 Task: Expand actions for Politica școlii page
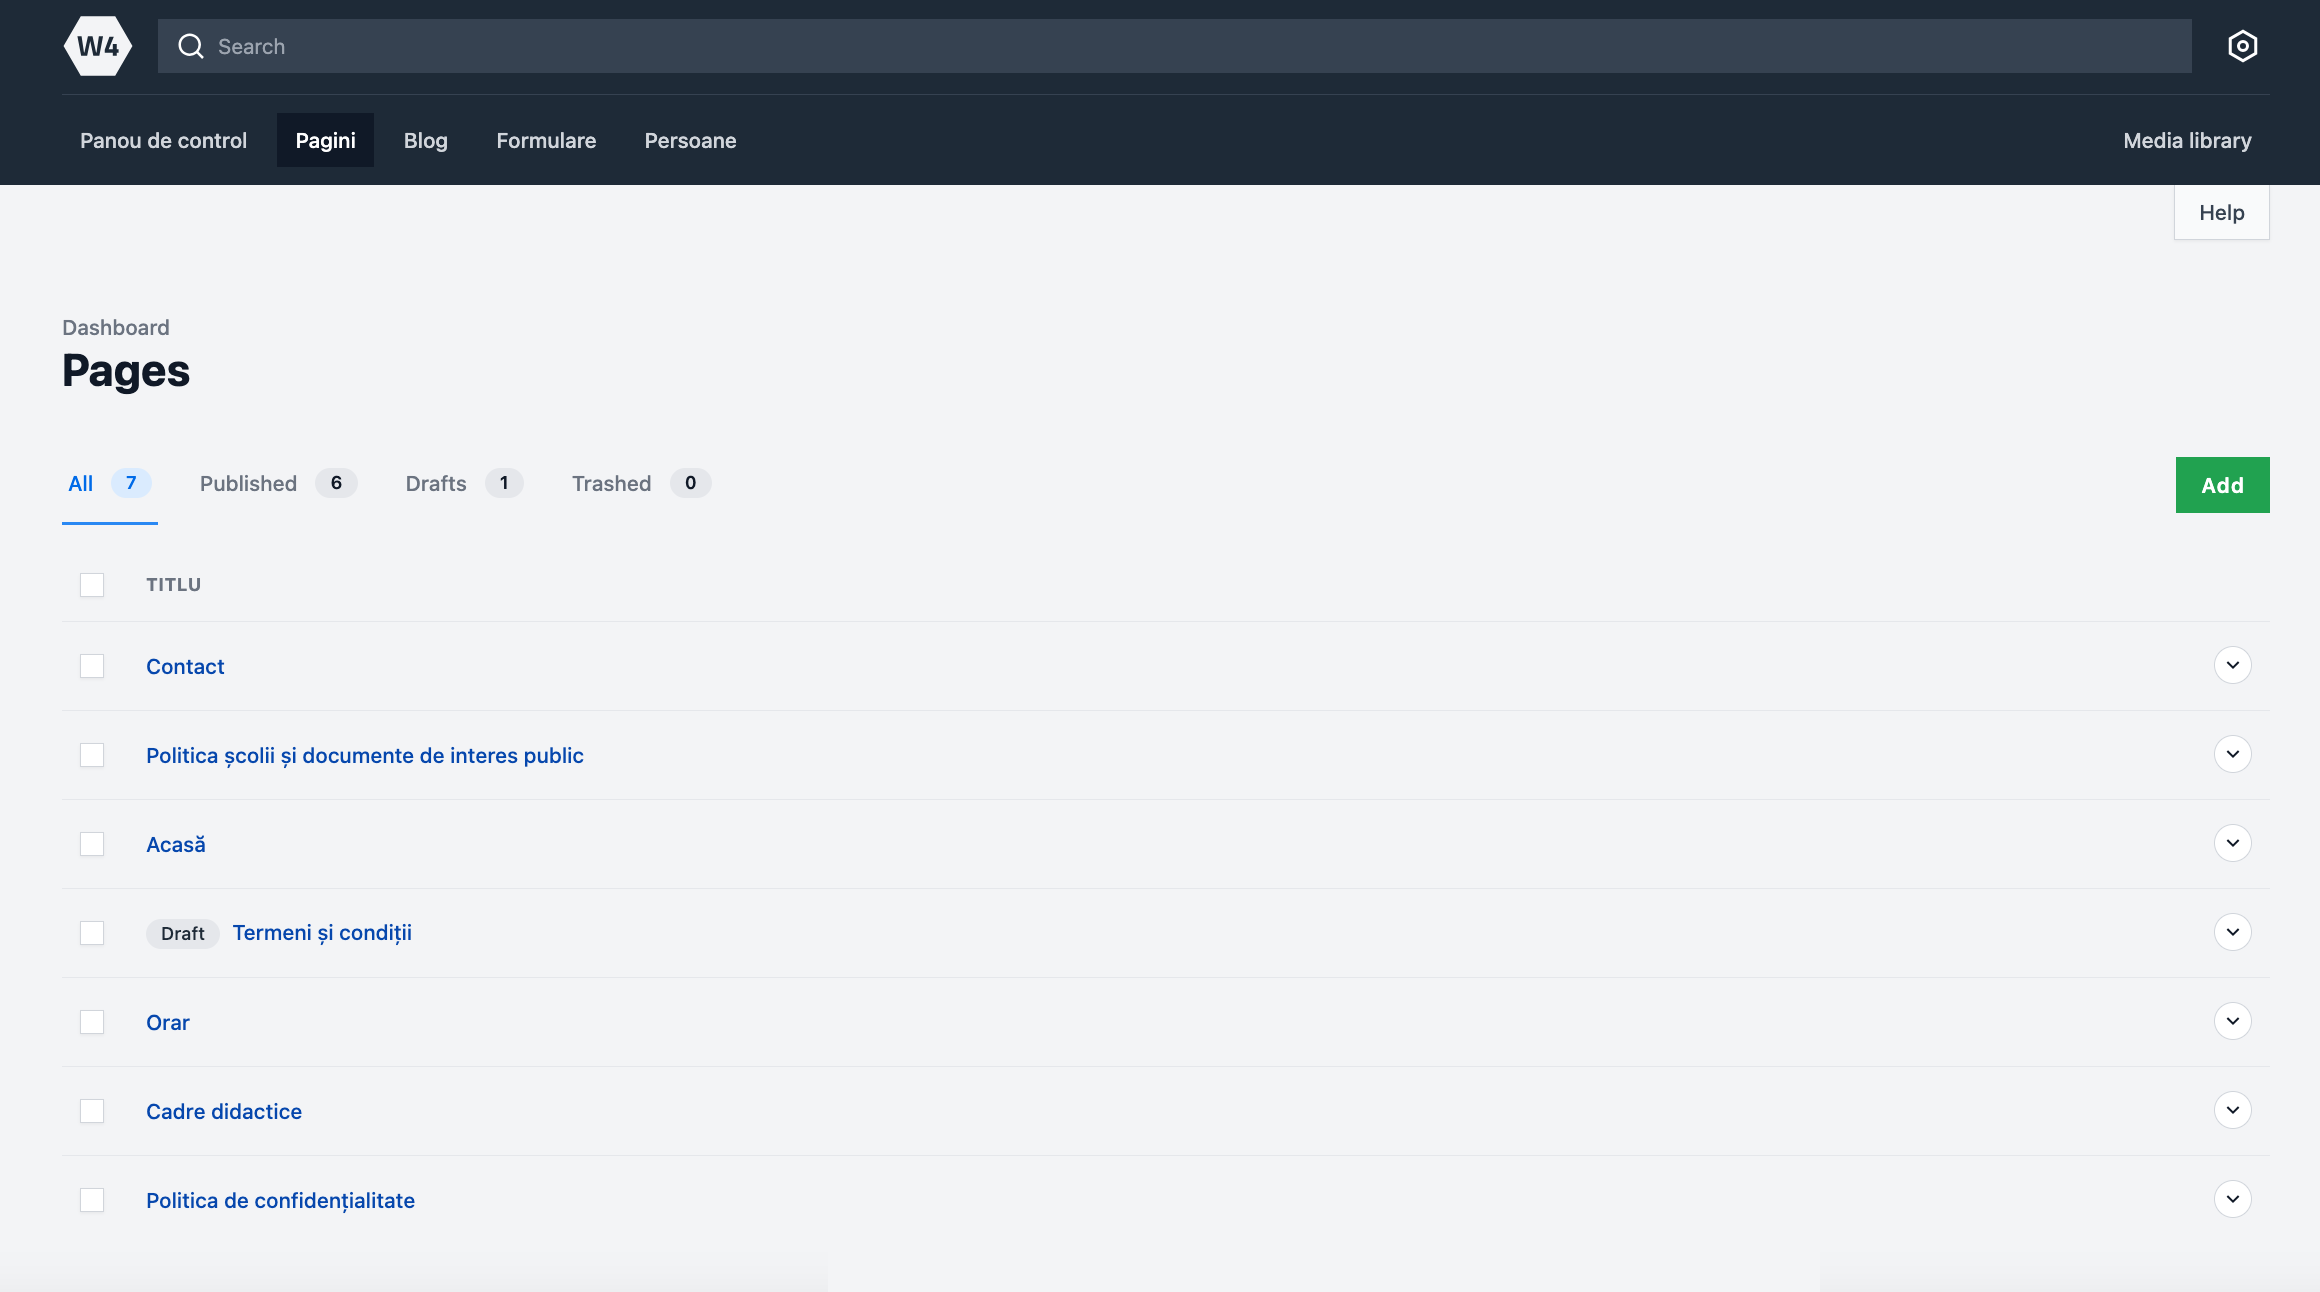pos(2232,754)
